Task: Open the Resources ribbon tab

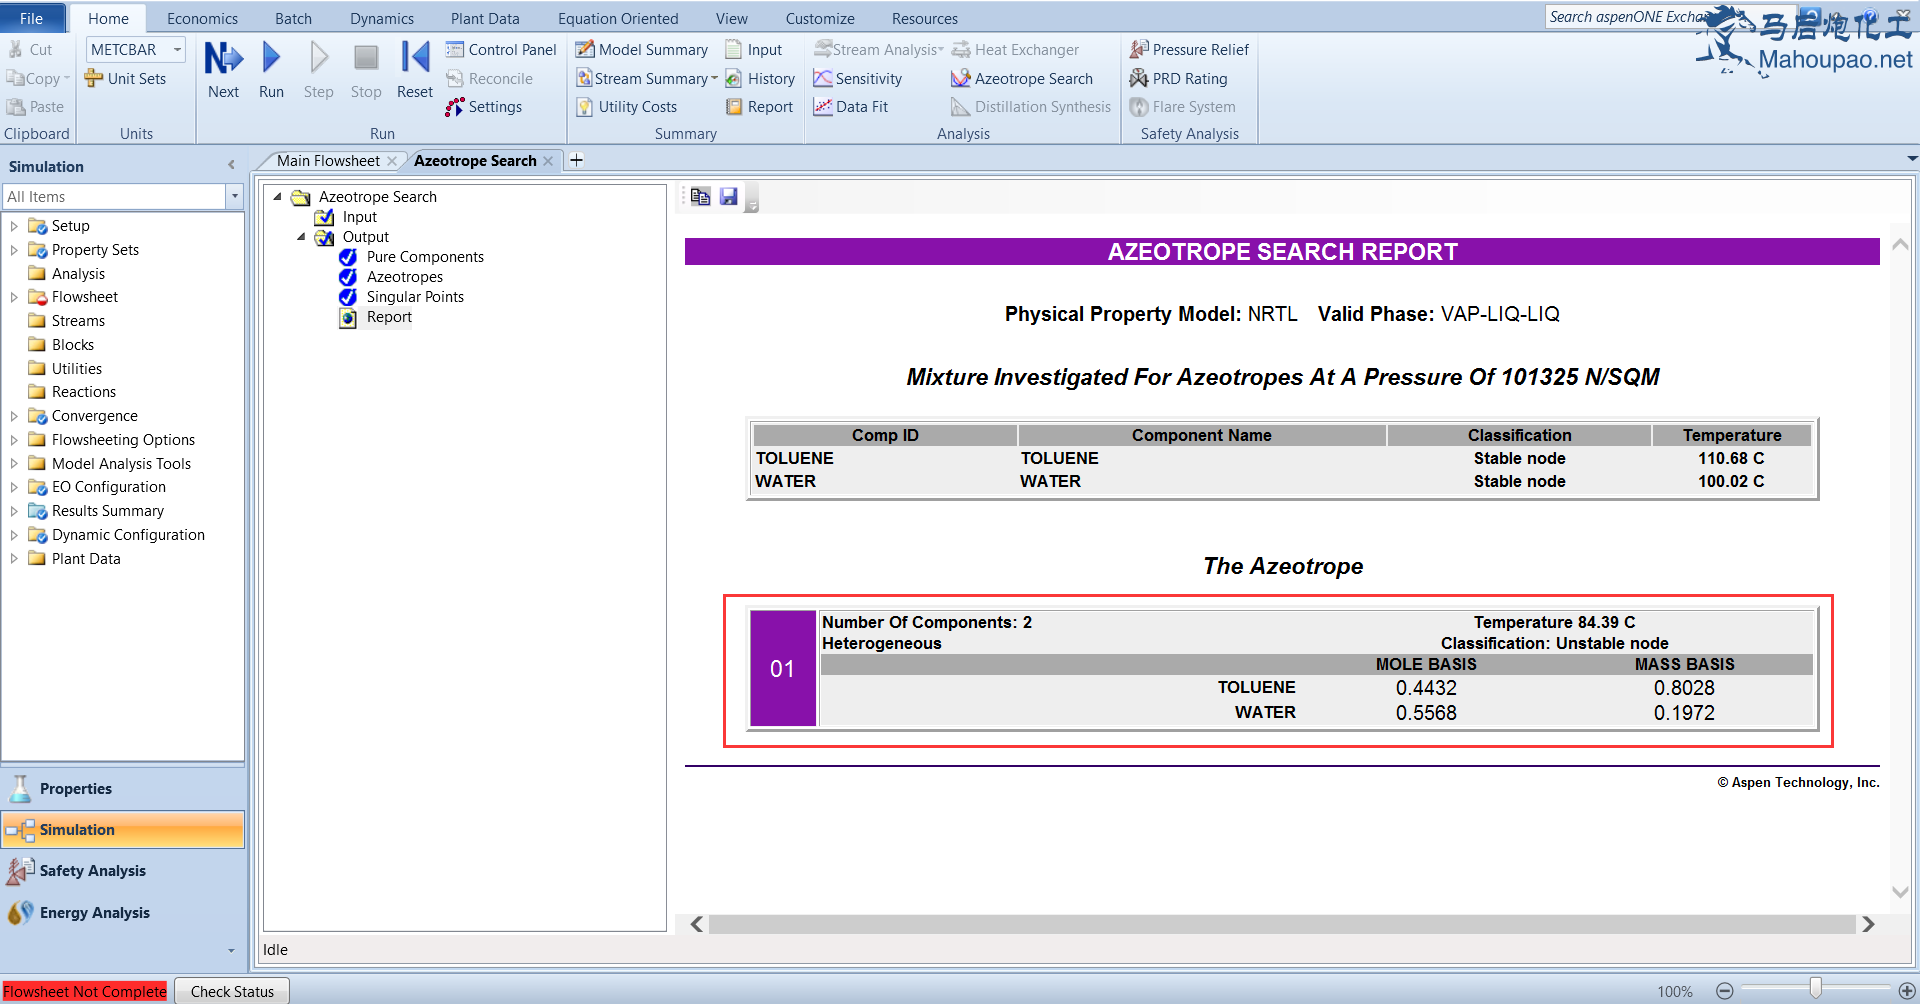Action: point(925,18)
